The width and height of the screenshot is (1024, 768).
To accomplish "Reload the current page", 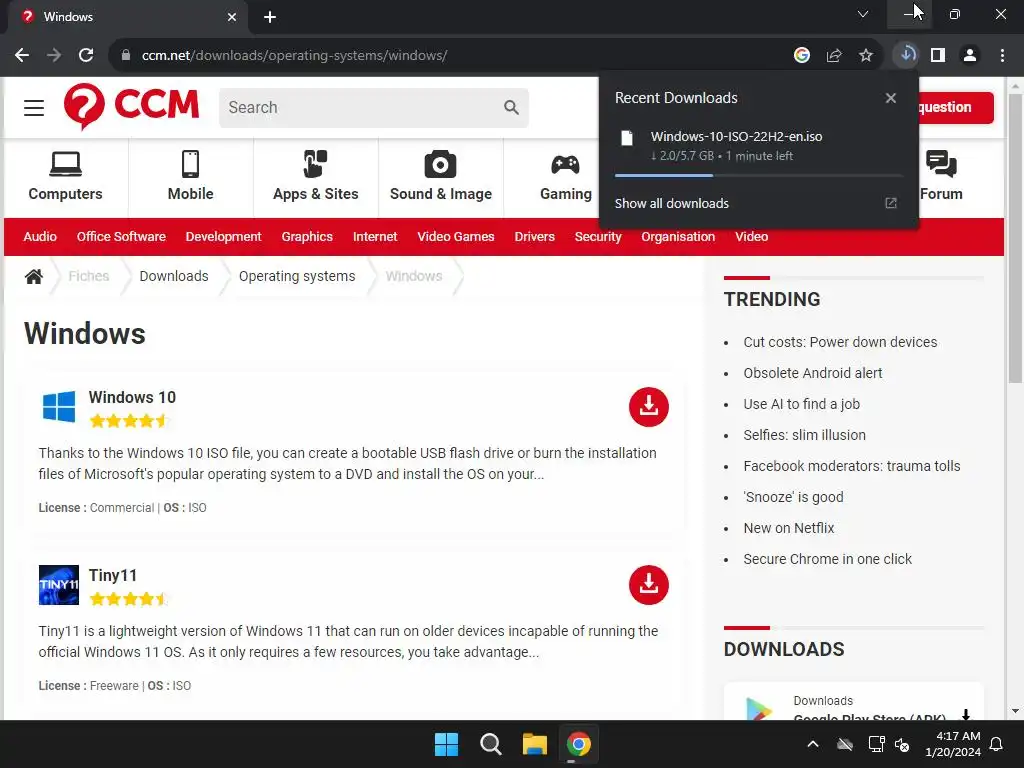I will 86,56.
